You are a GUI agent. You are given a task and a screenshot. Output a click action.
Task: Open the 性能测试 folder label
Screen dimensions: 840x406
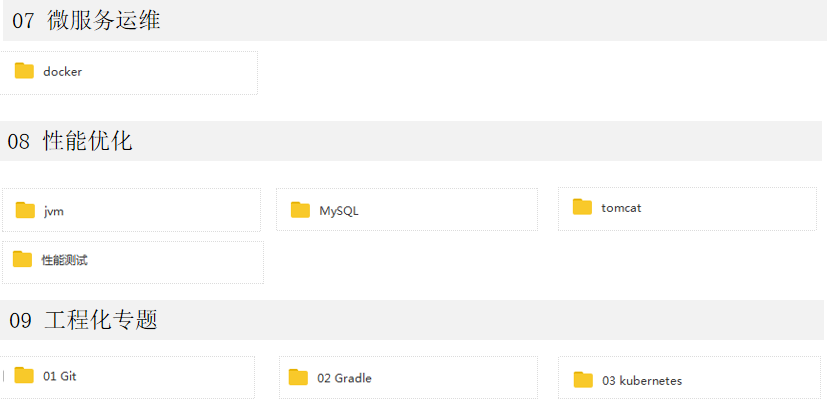[65, 261]
